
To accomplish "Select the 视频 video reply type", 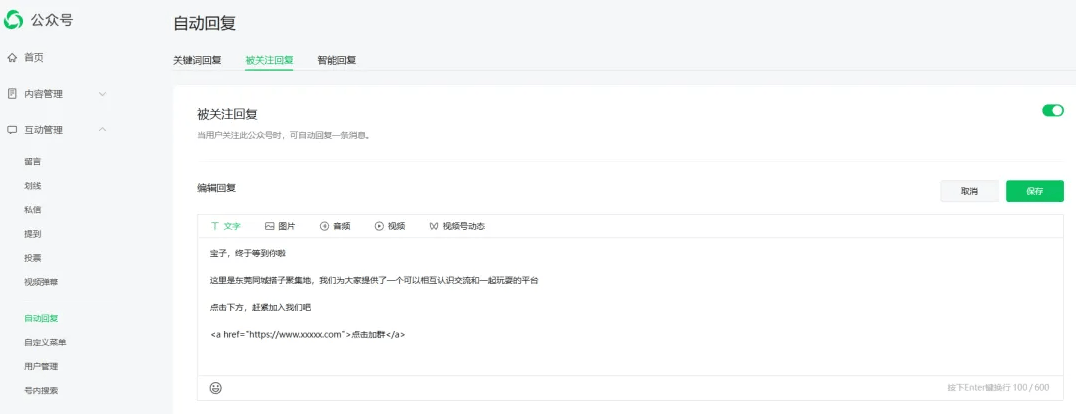I will pos(390,226).
